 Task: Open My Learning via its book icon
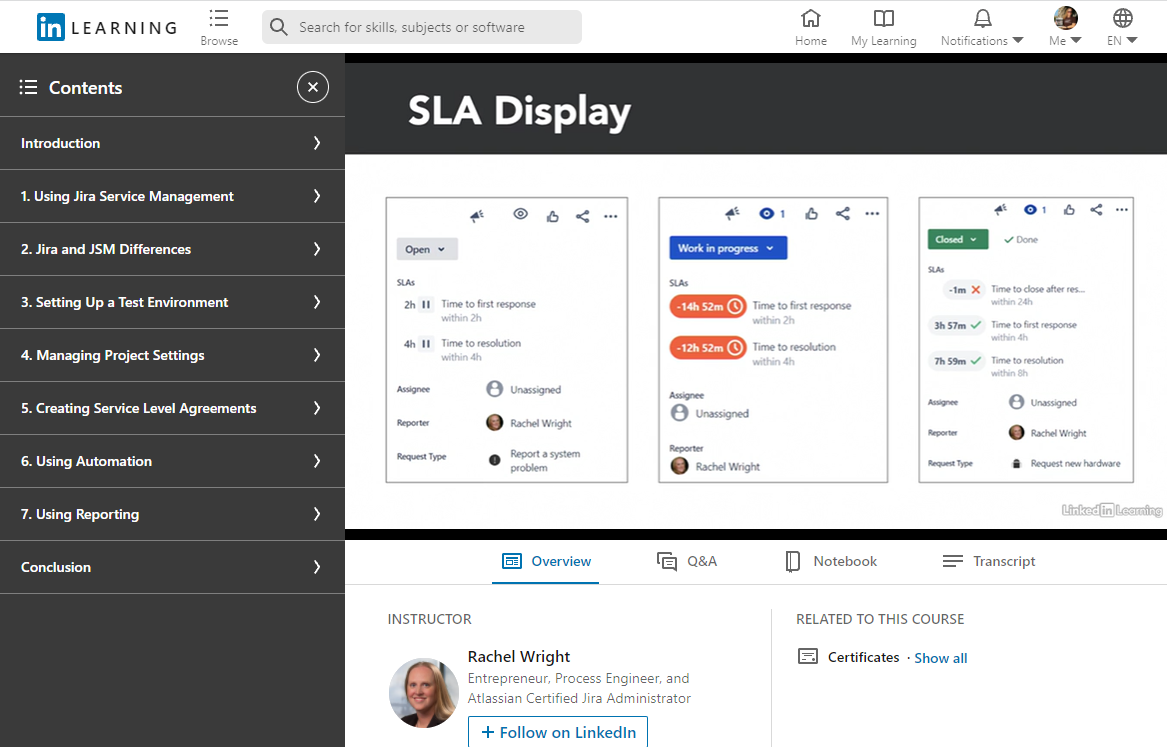883,19
